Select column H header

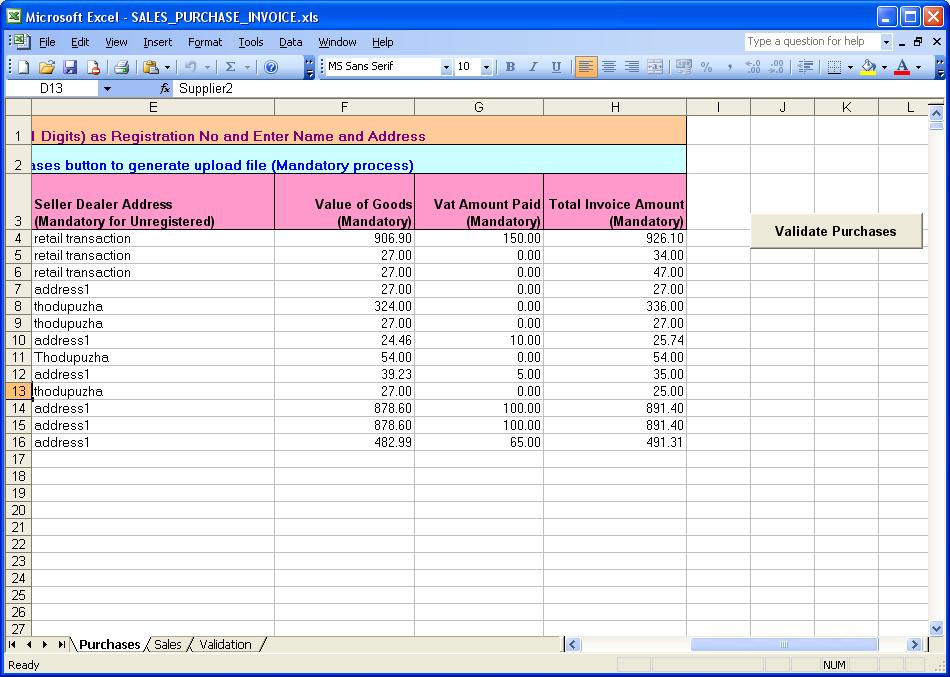click(x=615, y=107)
